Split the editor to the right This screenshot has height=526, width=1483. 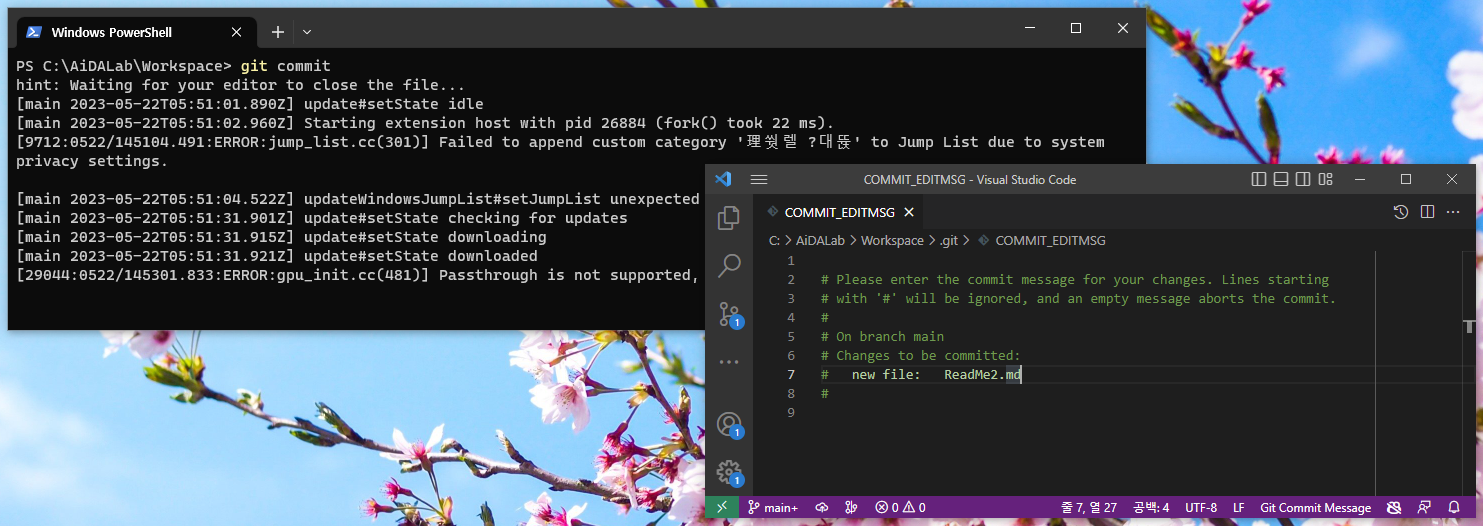(1427, 212)
